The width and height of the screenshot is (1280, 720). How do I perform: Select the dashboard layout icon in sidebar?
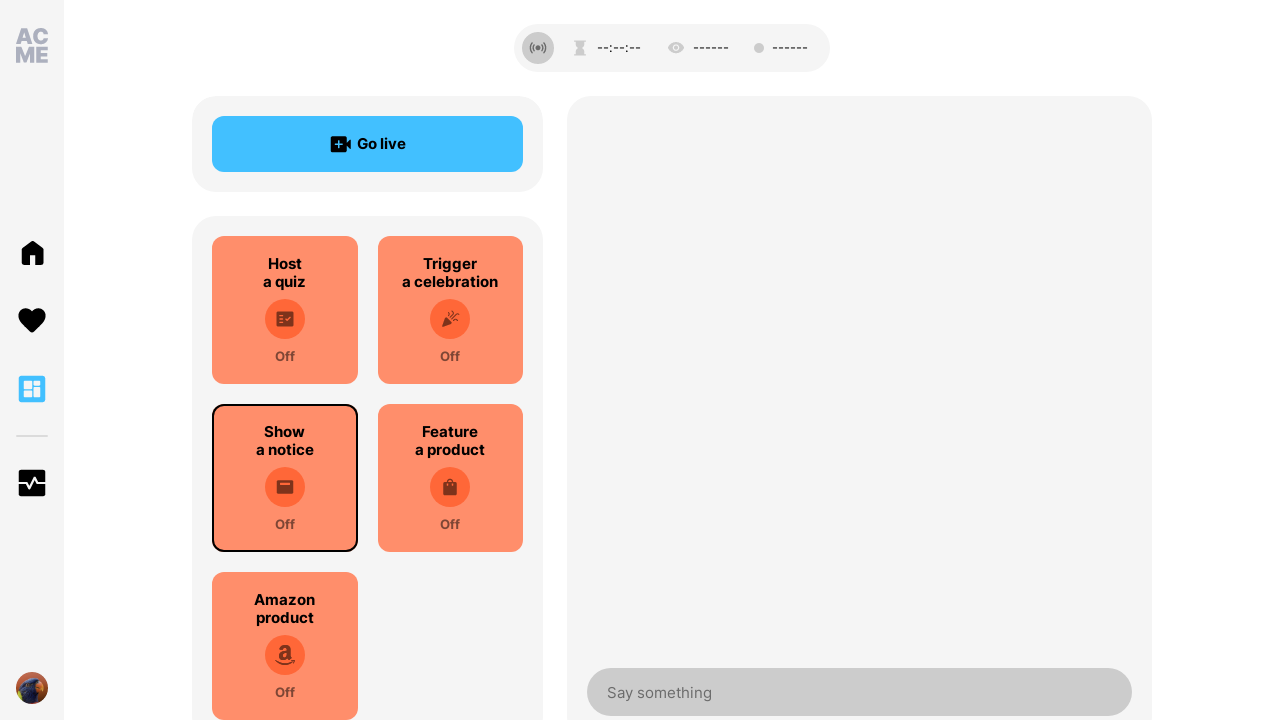click(32, 389)
